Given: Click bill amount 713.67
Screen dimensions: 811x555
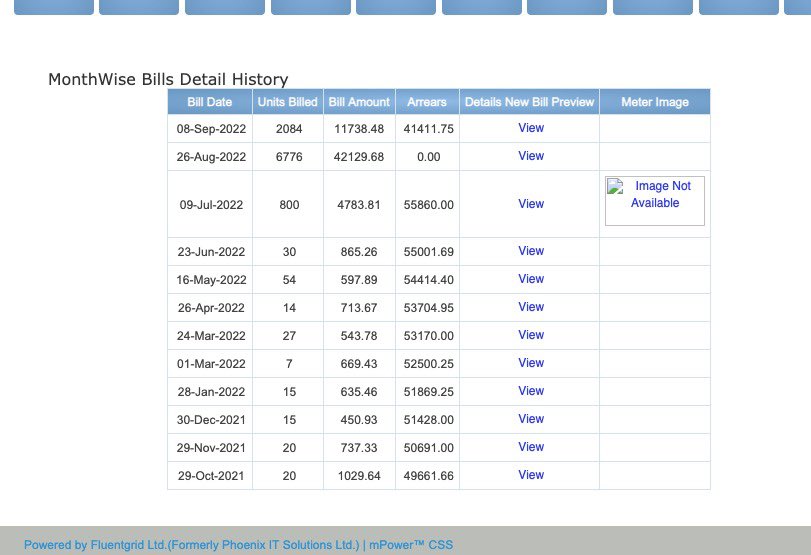Looking at the screenshot, I should [359, 308].
